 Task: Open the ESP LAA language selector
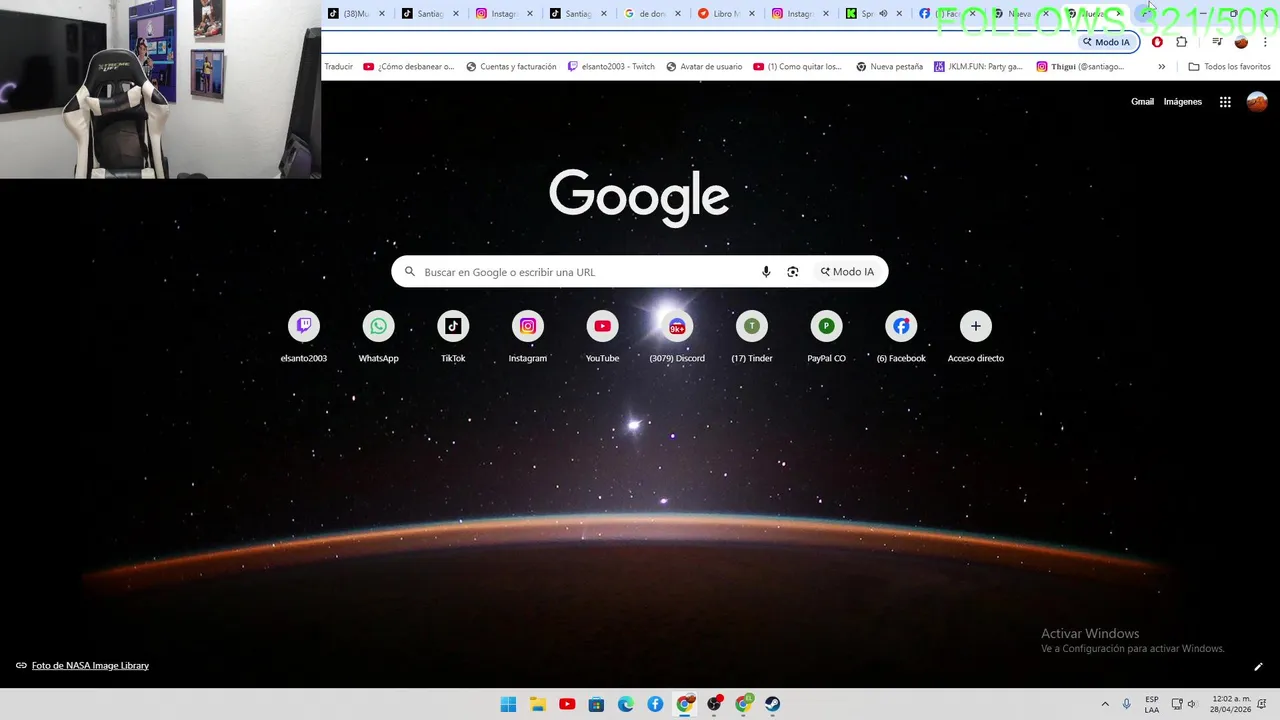pyautogui.click(x=1152, y=704)
